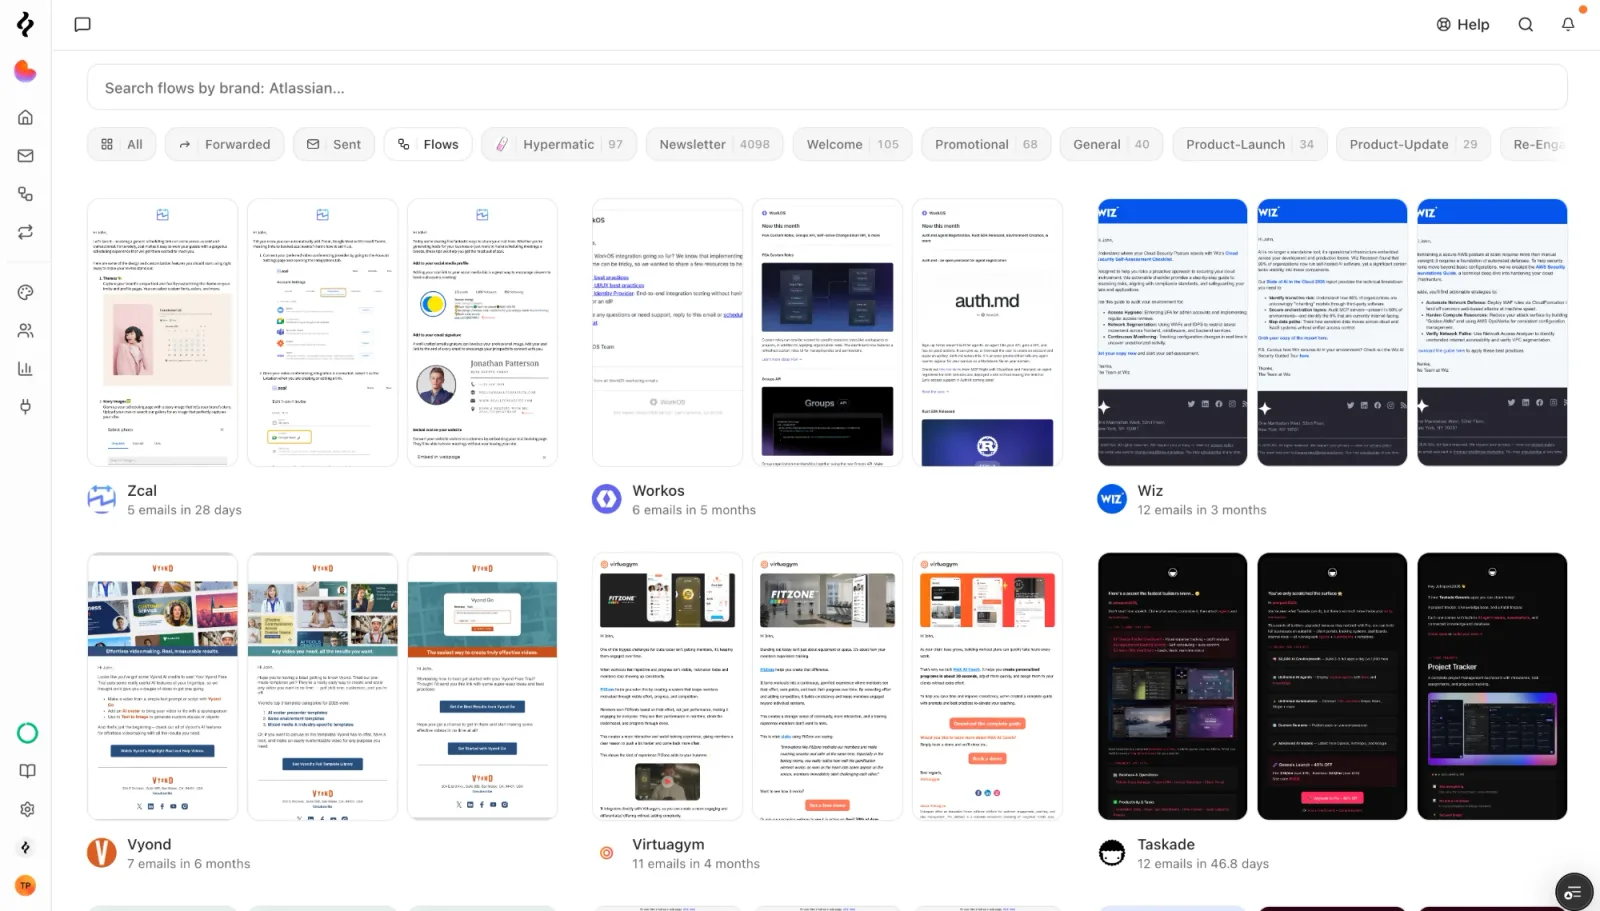
Task: Click the Wiz blue logo icon
Action: point(1112,498)
